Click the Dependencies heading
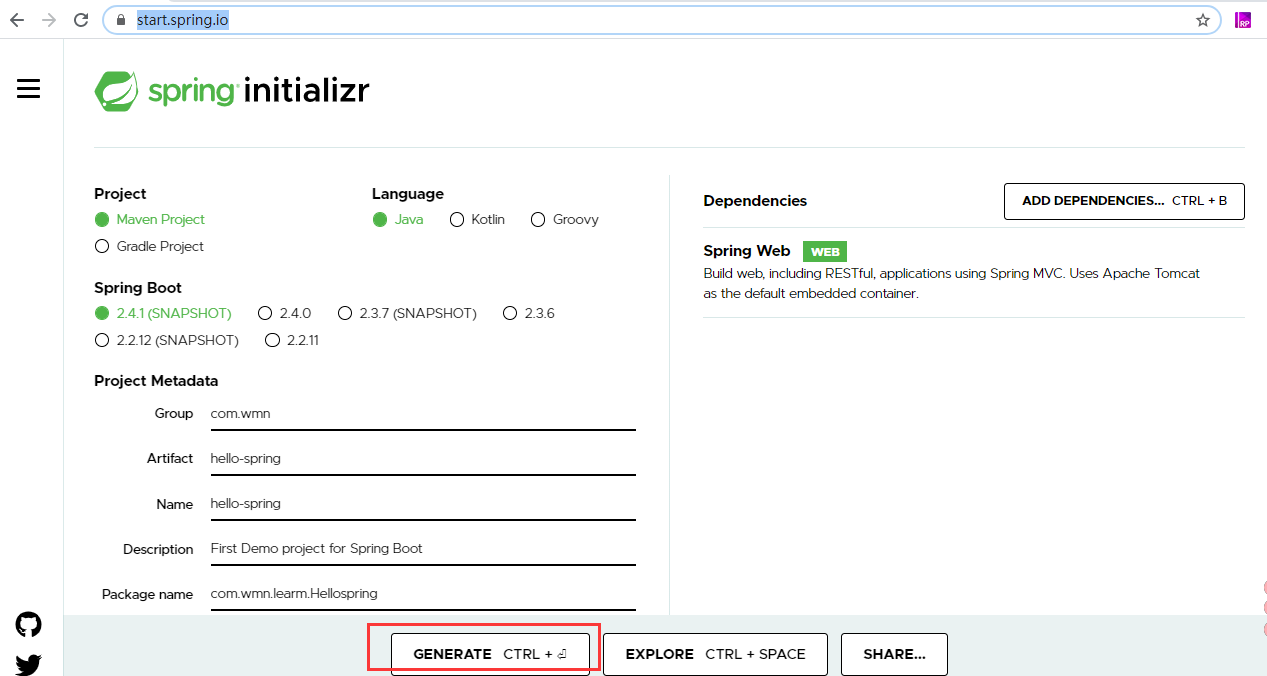Viewport: 1267px width, 676px height. tap(755, 201)
